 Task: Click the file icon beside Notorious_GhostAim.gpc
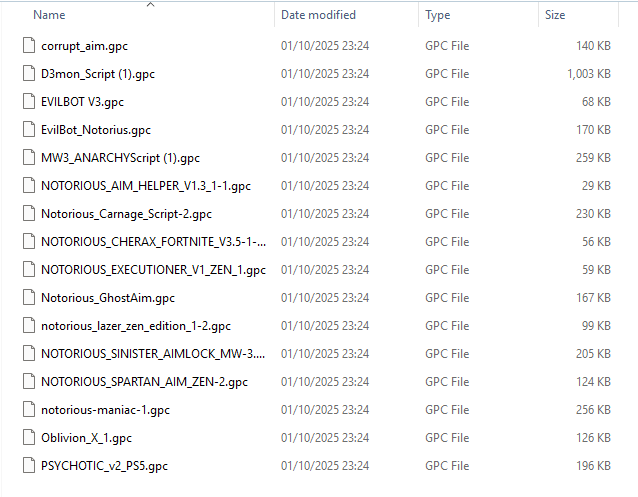click(29, 298)
